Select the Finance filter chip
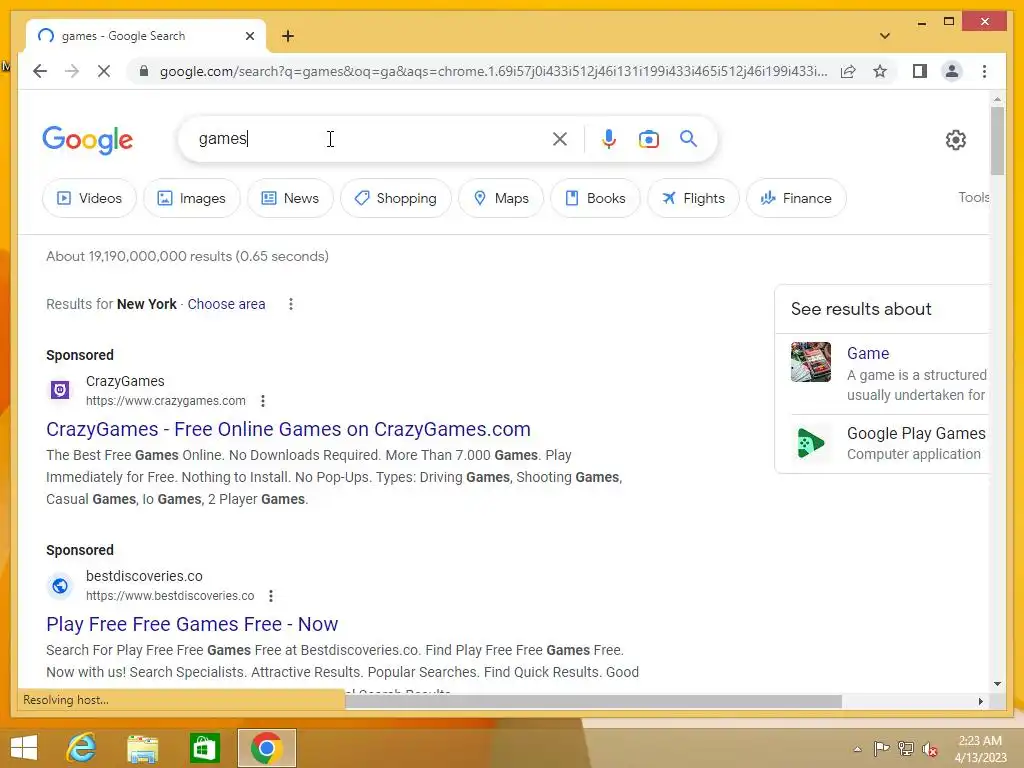This screenshot has height=768, width=1024. point(797,198)
